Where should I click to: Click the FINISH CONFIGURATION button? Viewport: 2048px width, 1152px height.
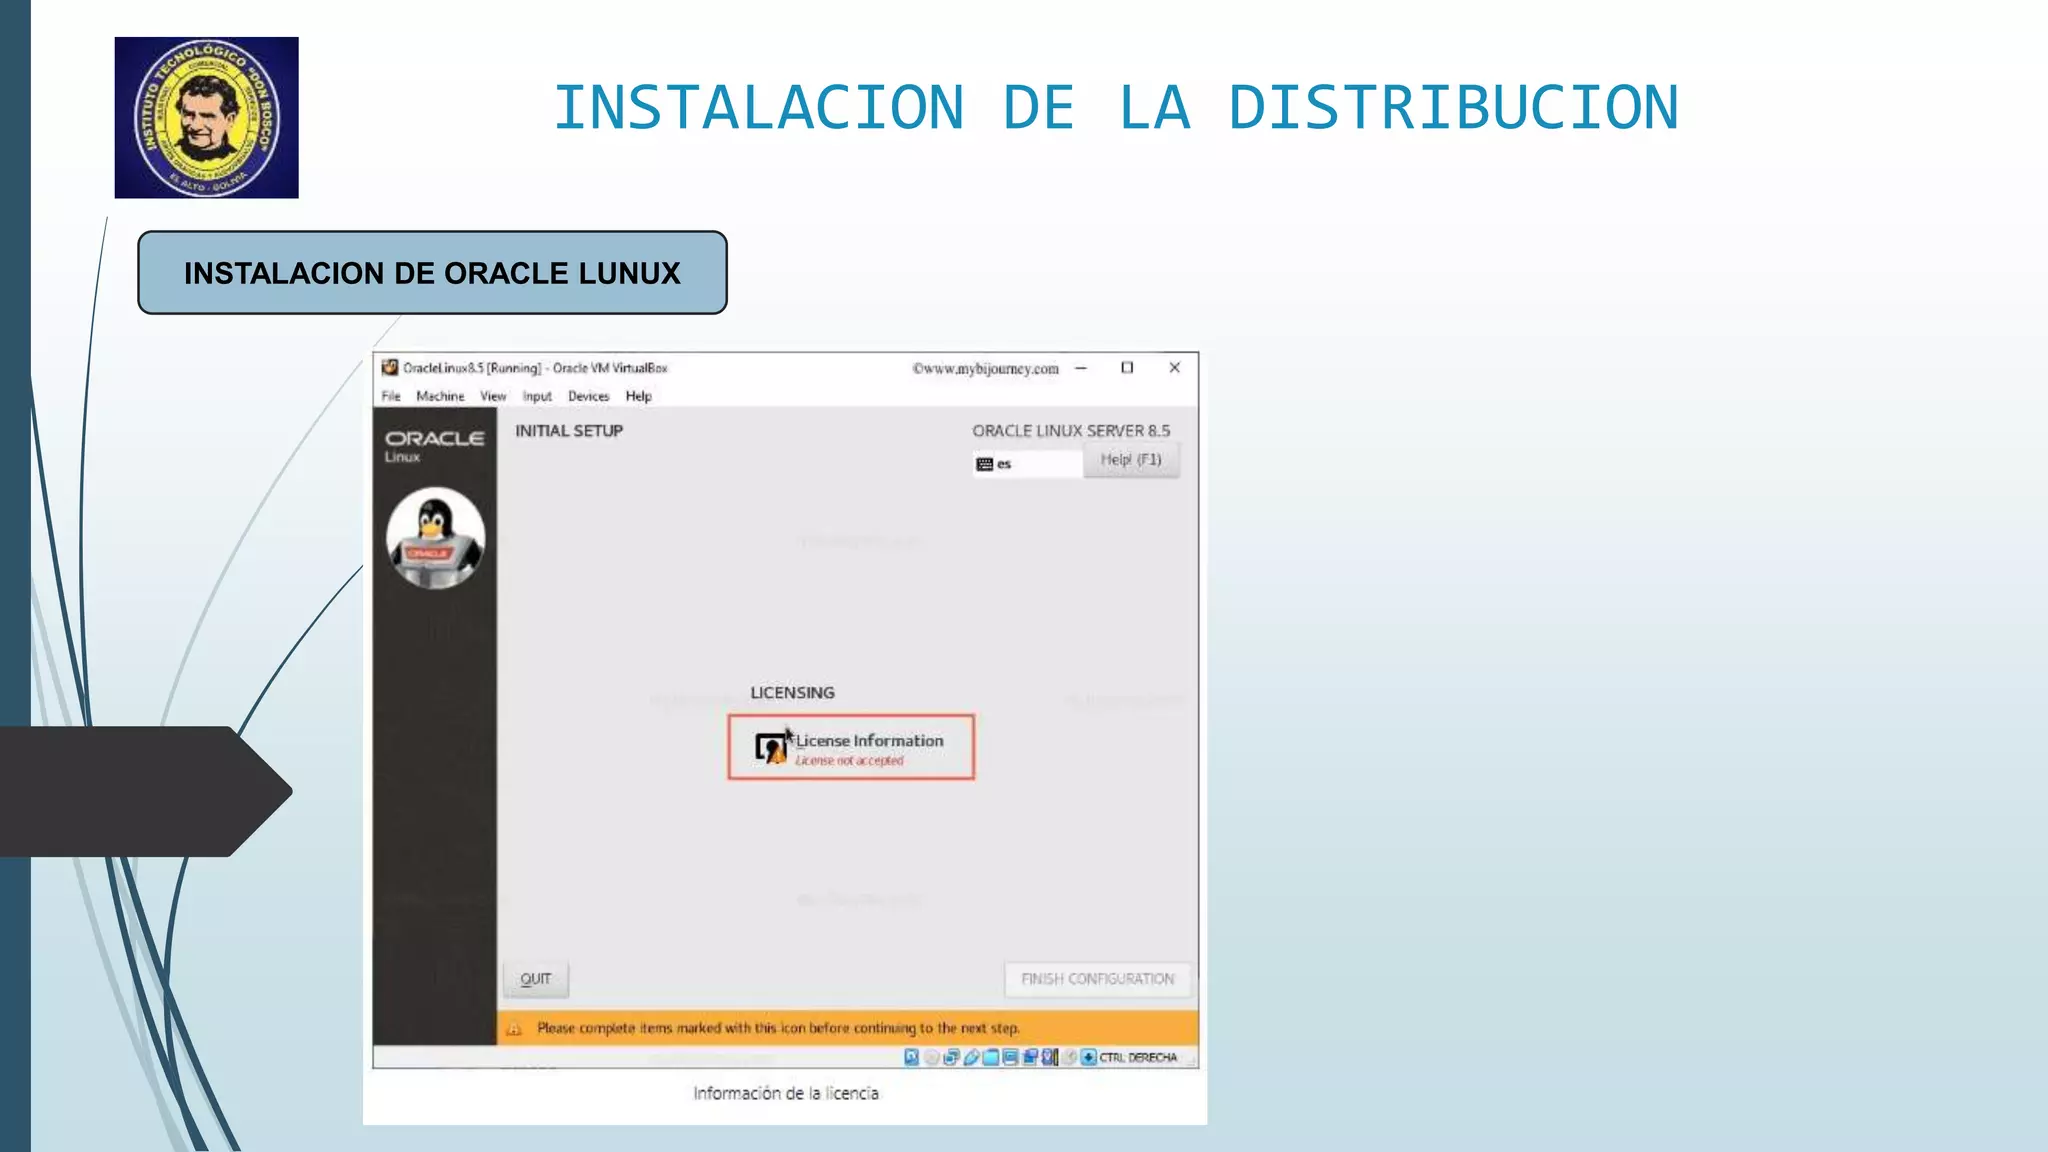point(1098,979)
